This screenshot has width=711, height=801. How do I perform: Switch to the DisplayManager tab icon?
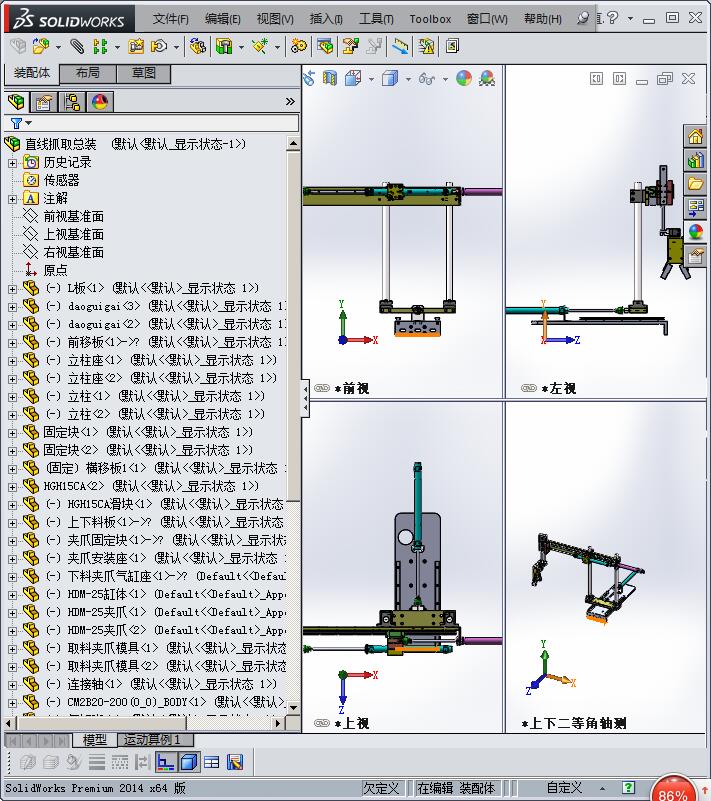tap(100, 102)
